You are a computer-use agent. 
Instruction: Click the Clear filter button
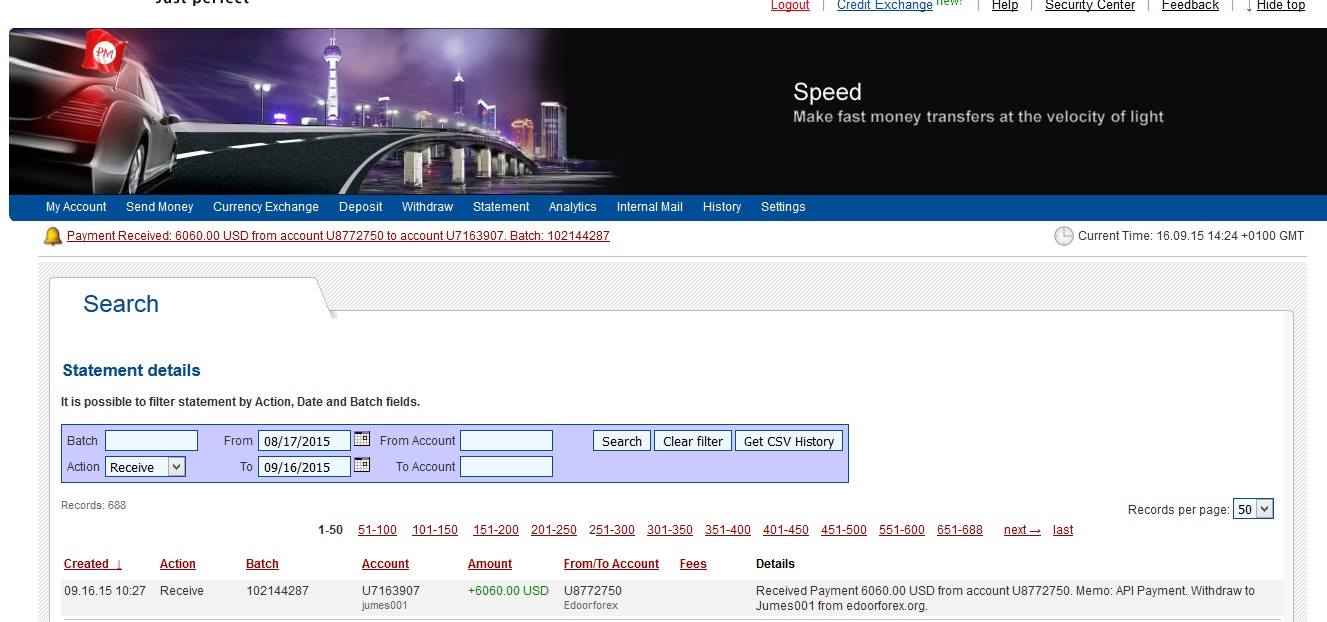[x=693, y=441]
